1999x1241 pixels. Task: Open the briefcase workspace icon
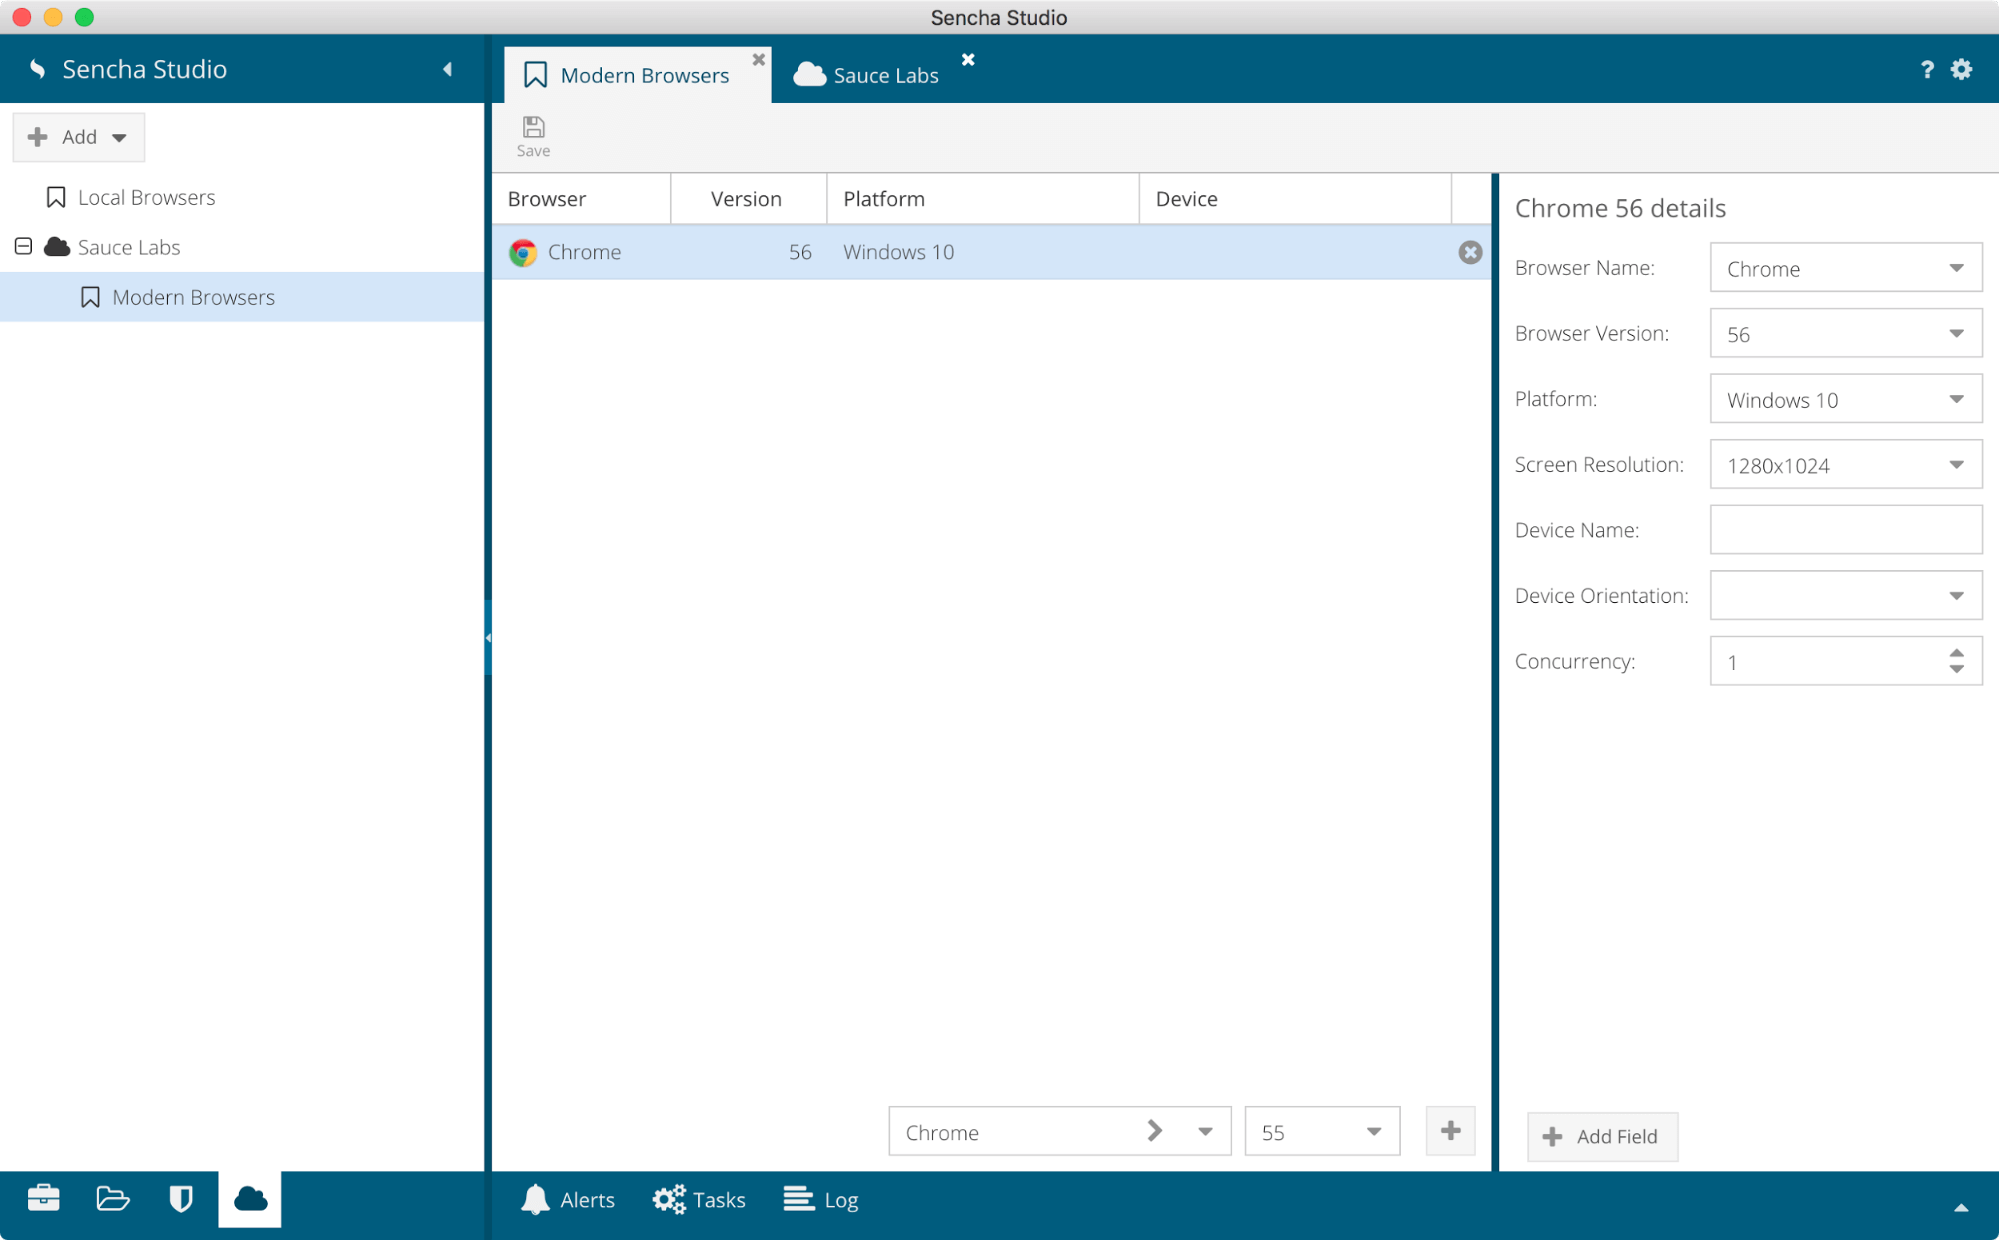point(43,1198)
